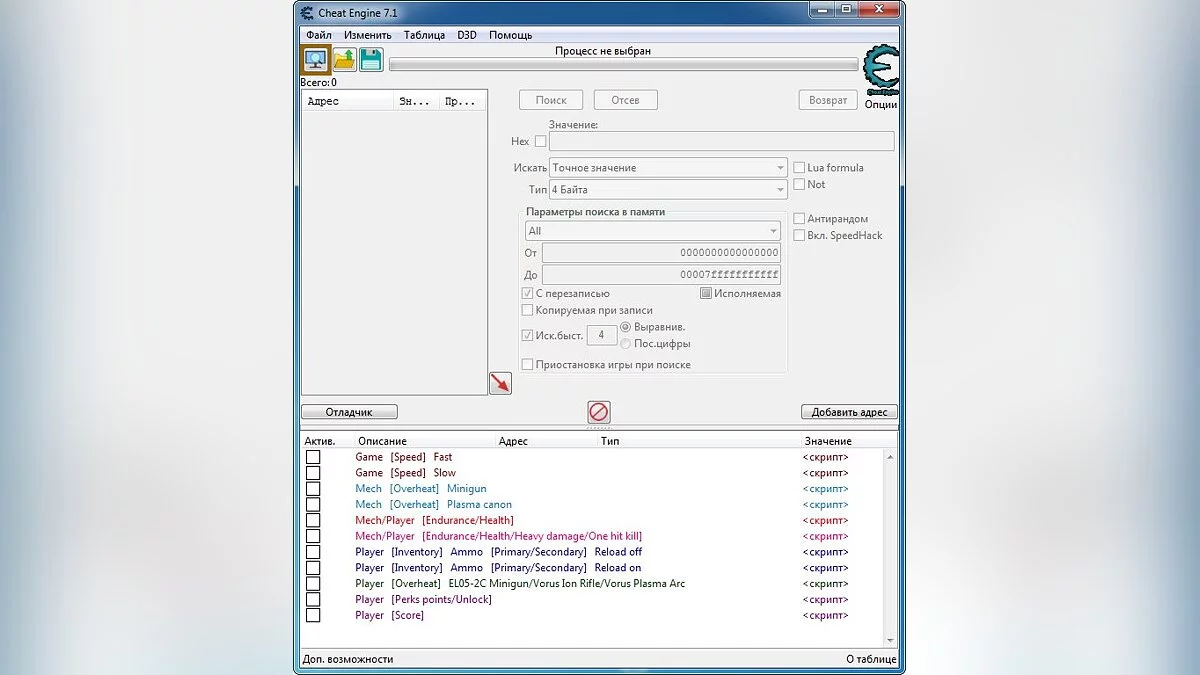The height and width of the screenshot is (675, 1200).
Task: Activate the Game [Speed] Fast script checkbox
Action: [313, 457]
